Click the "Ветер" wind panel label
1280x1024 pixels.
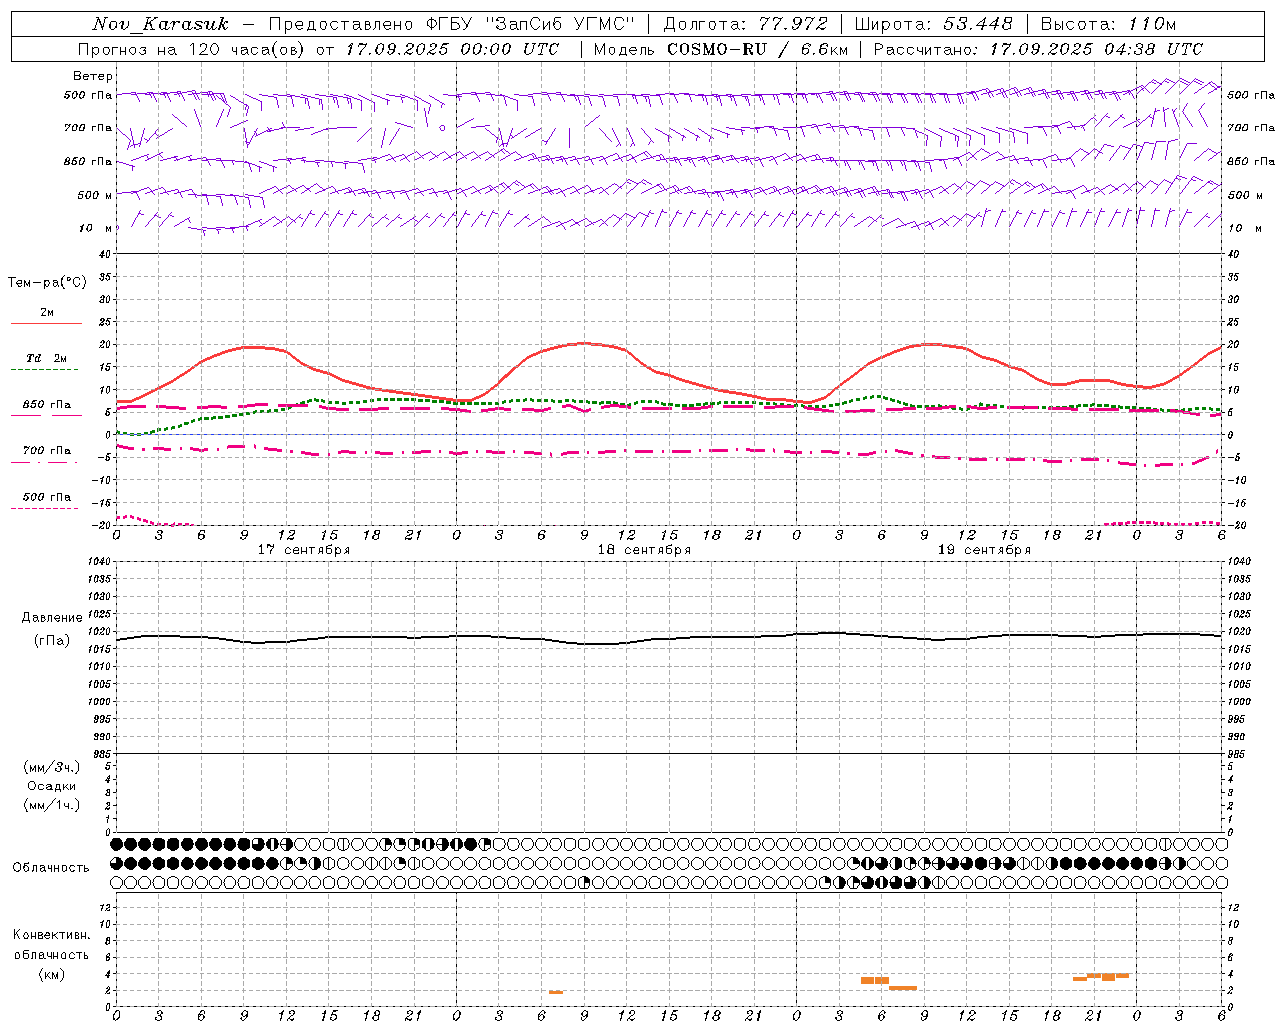pyautogui.click(x=93, y=76)
